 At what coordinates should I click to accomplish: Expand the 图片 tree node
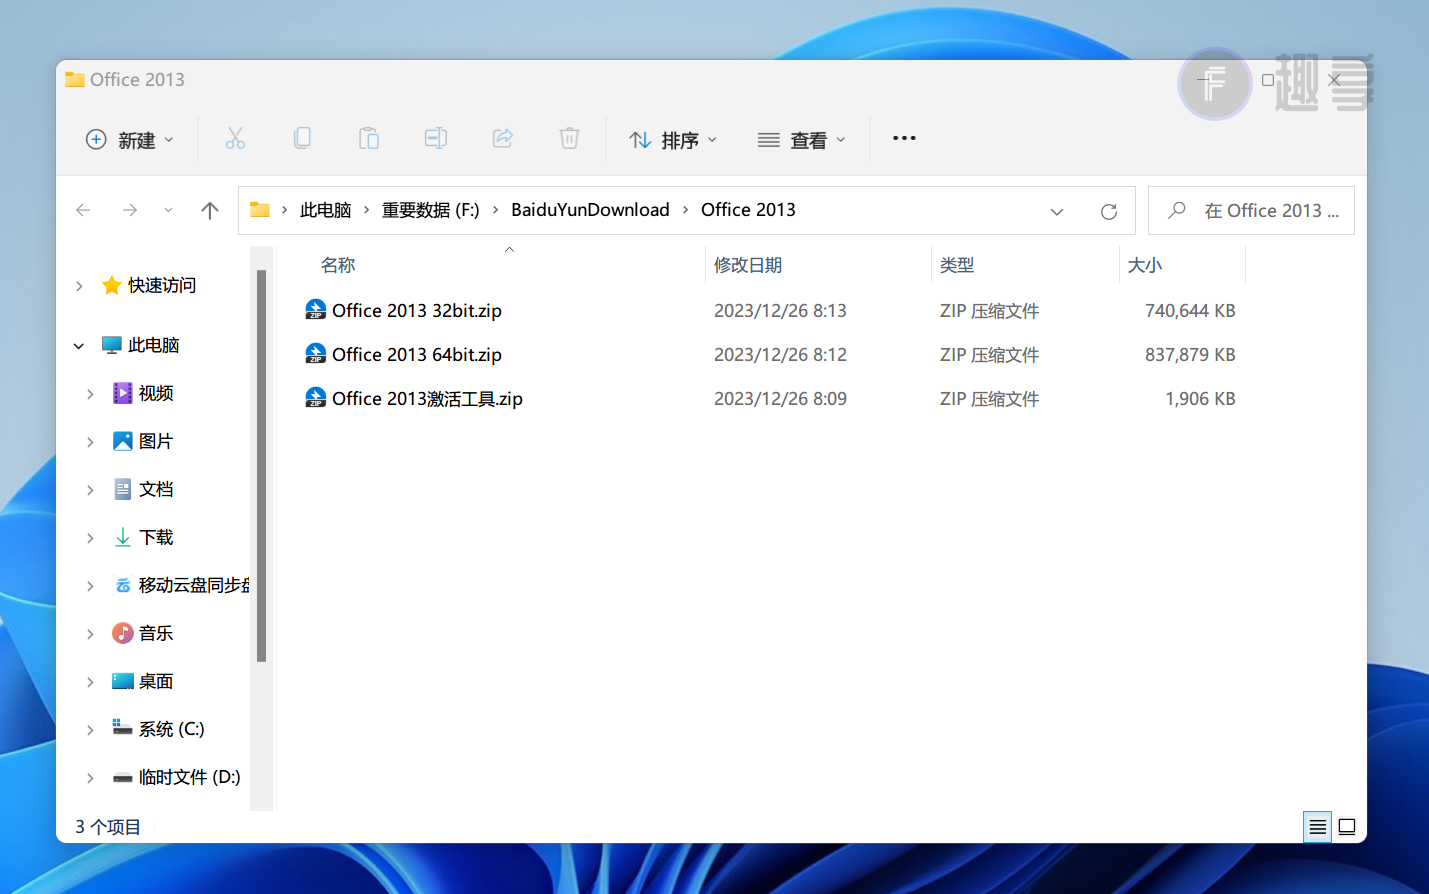(x=90, y=442)
